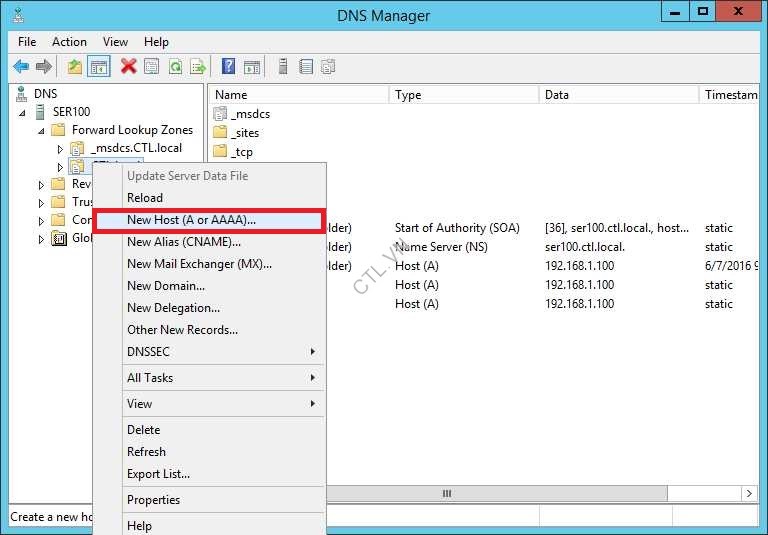Screen dimensions: 768x535
Task: Expand the _msdcs.CTL.local zone
Action: pos(60,149)
